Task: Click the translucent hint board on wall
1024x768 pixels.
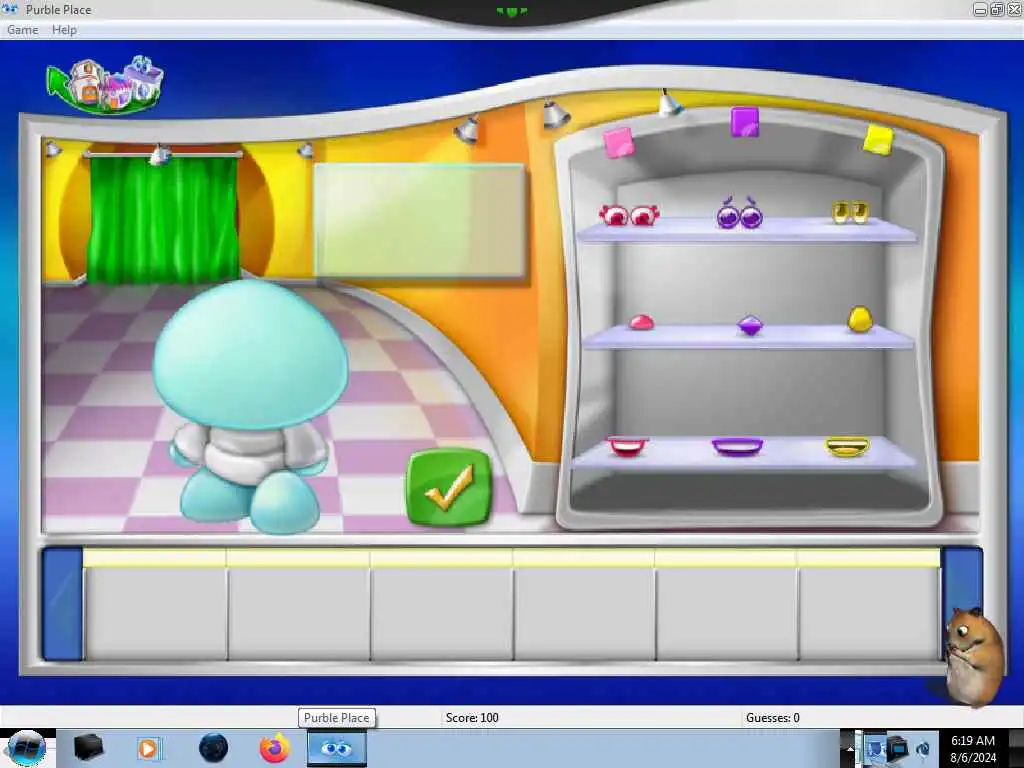Action: 419,221
